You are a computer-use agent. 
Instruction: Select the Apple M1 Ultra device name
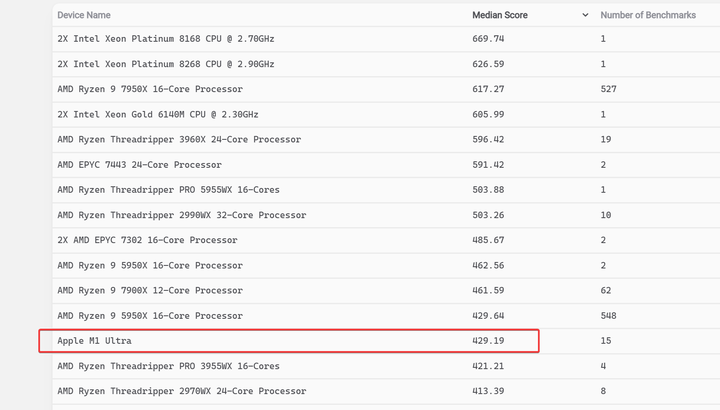click(95, 341)
